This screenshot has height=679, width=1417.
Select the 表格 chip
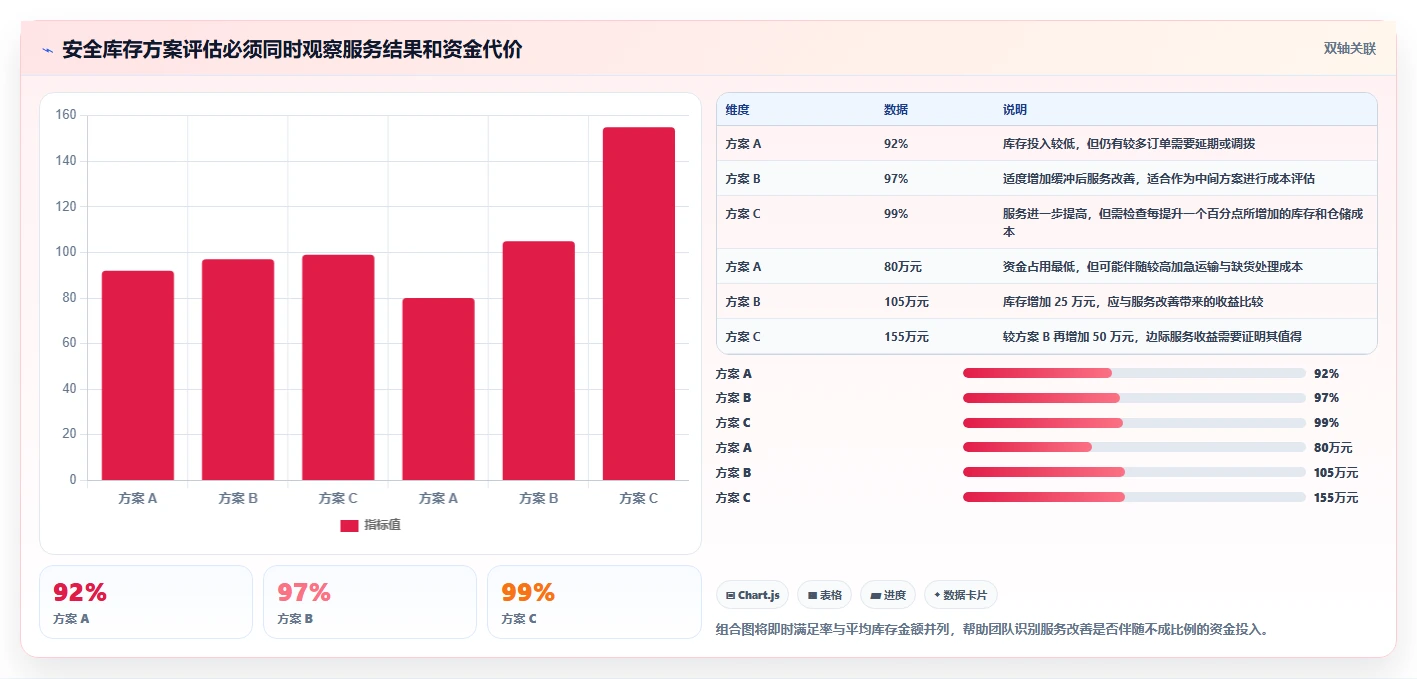(825, 595)
